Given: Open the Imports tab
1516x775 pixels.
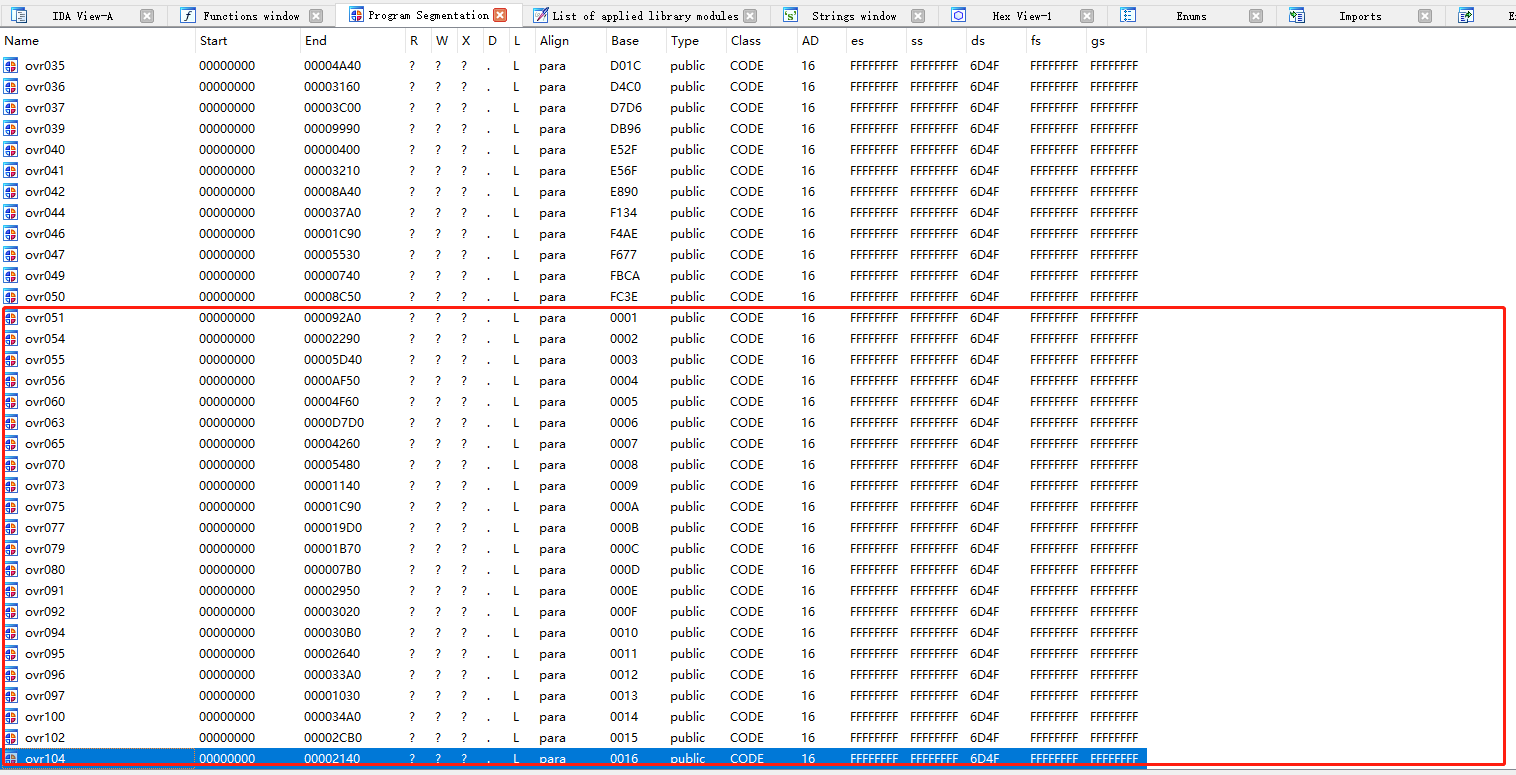Looking at the screenshot, I should point(1360,16).
